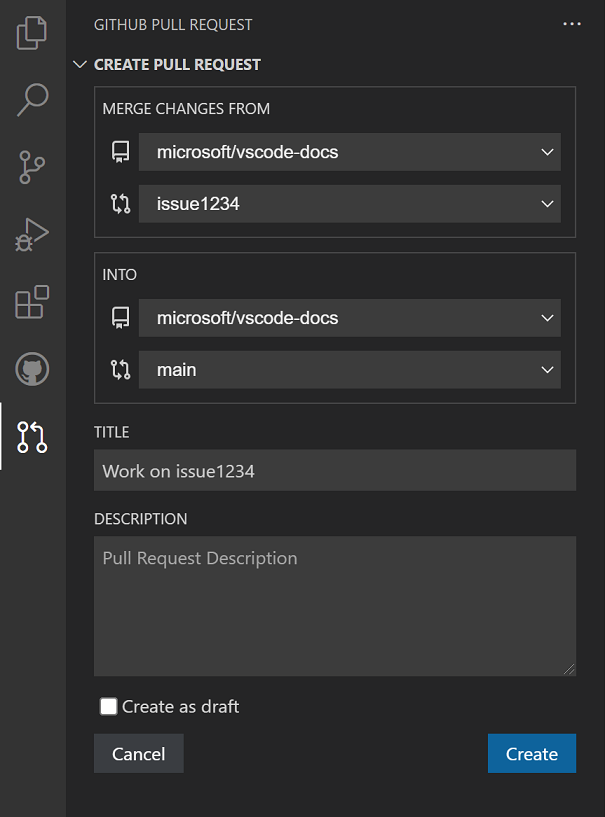The height and width of the screenshot is (817, 605).
Task: Open the INTO repository dropdown
Action: click(350, 317)
